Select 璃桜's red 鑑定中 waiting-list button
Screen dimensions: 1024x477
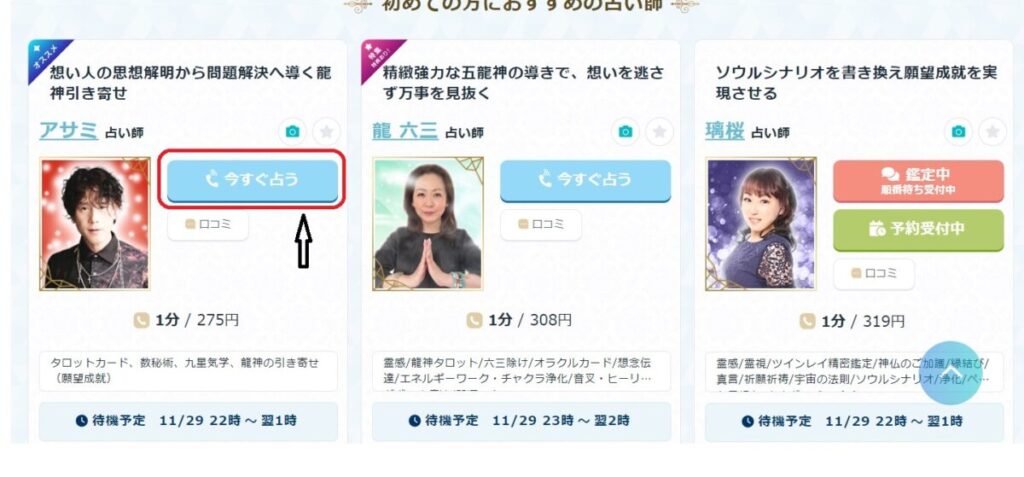[919, 180]
